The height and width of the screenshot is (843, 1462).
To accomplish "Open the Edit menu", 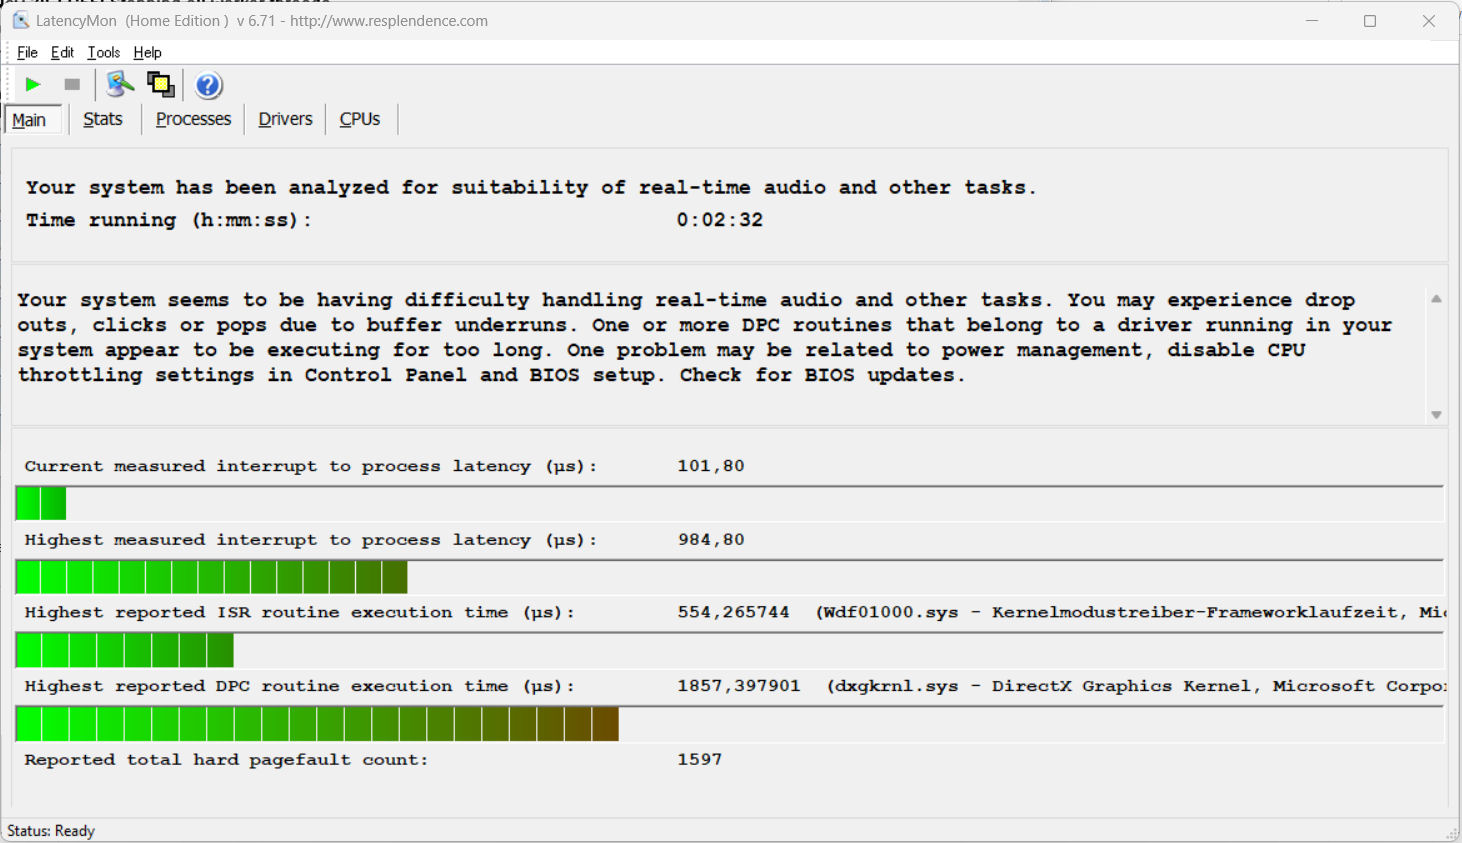I will coord(62,53).
